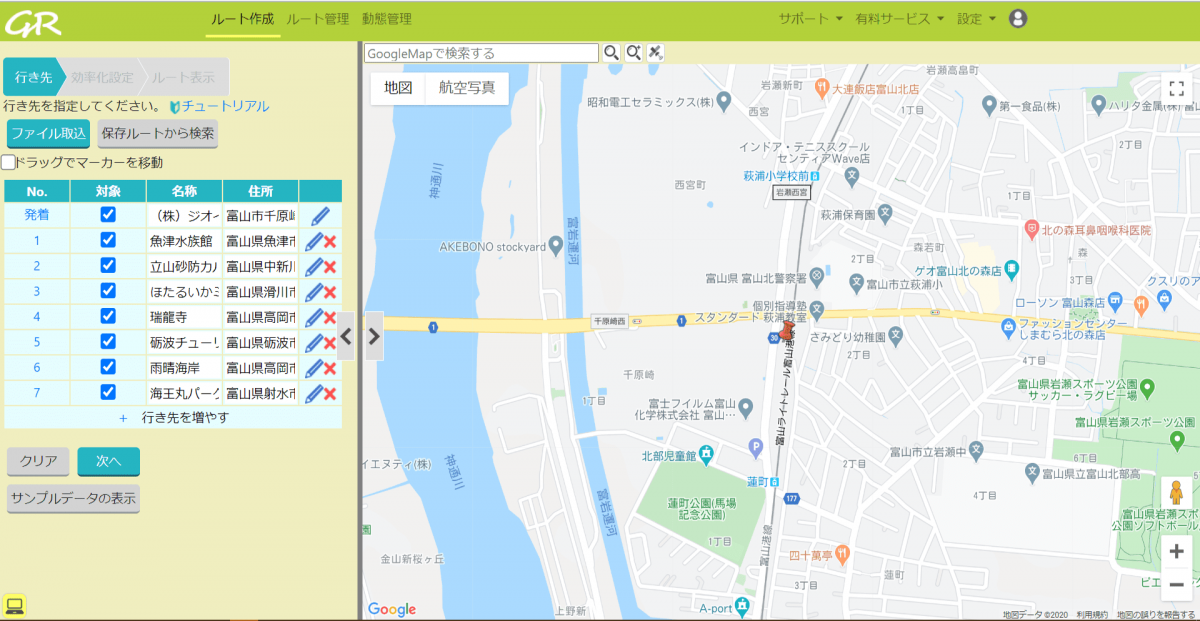
Task: Uncheck the 対象 checkbox for row 2
Action: 108,266
